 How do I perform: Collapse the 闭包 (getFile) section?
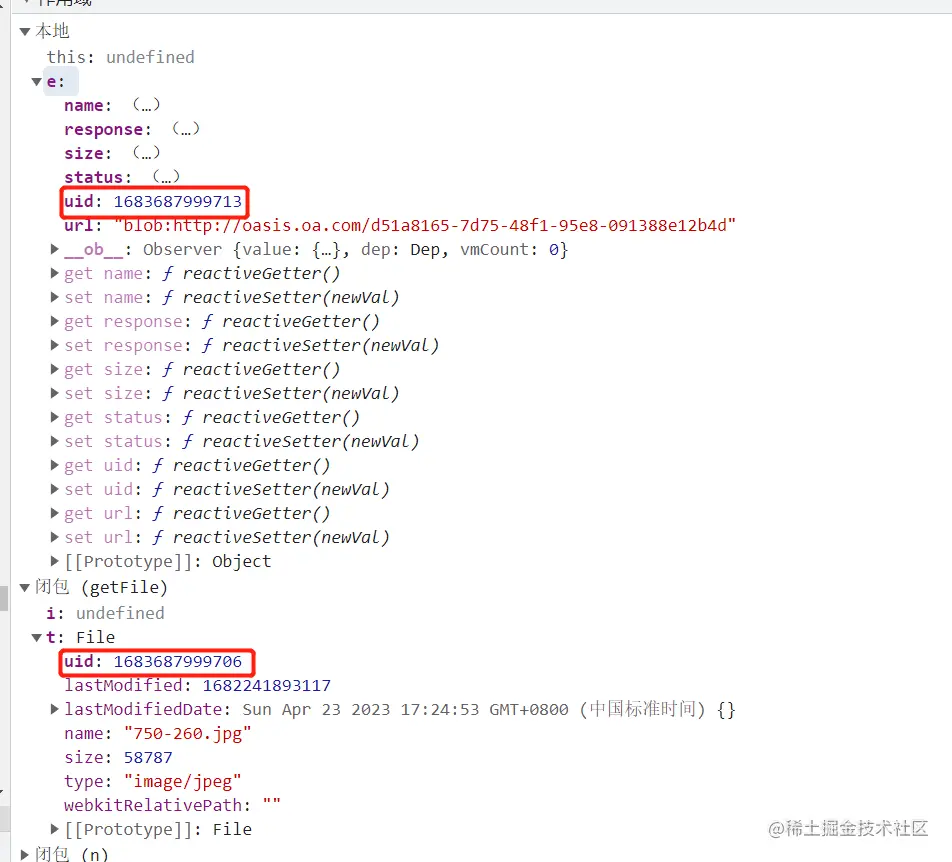tap(25, 587)
